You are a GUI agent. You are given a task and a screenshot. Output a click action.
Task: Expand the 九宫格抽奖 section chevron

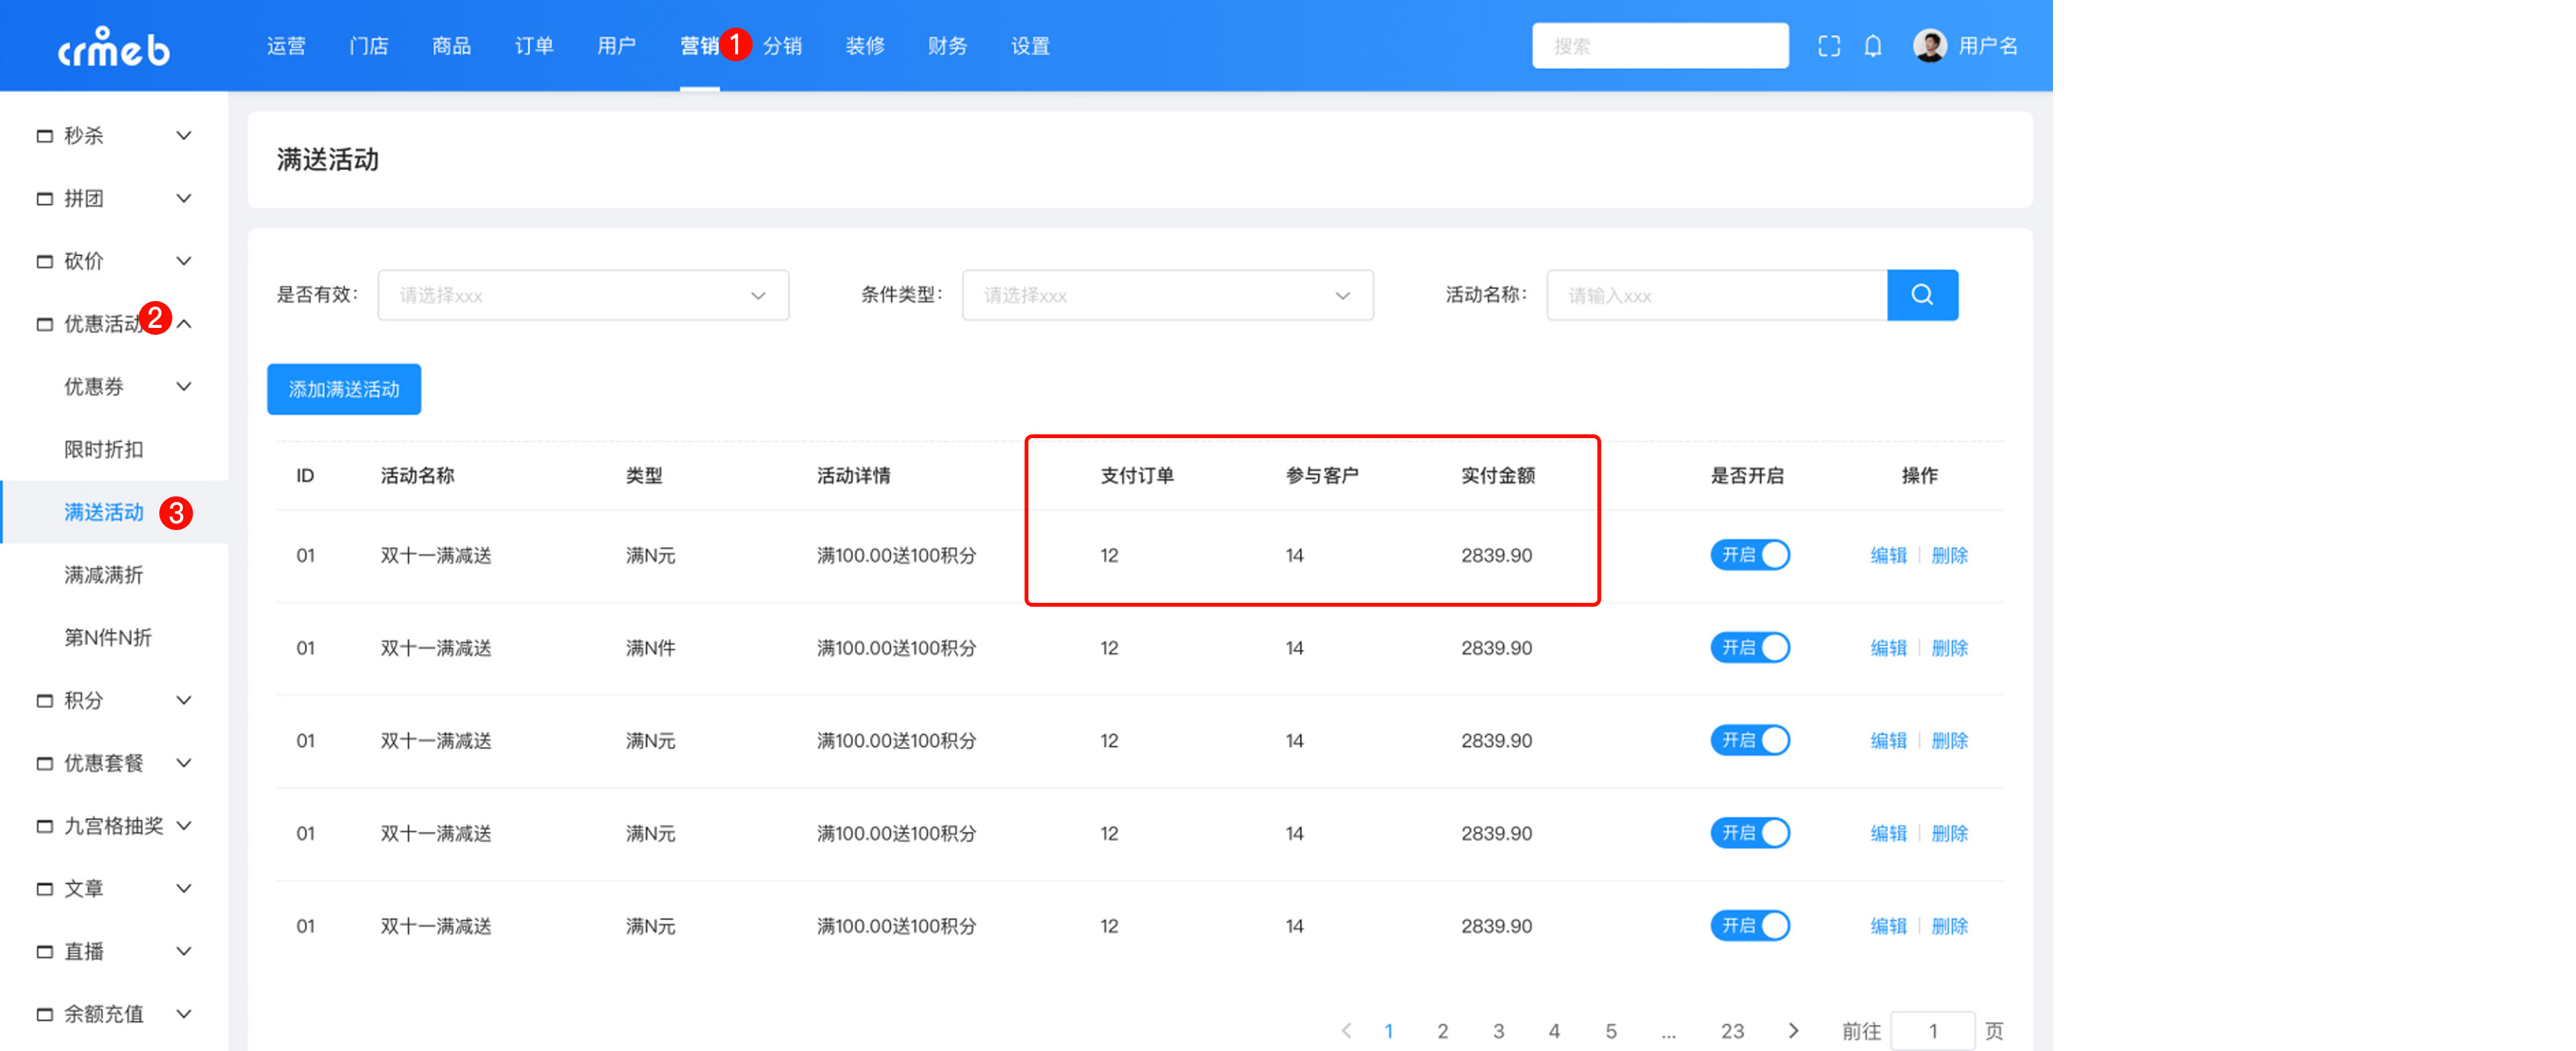click(x=184, y=826)
